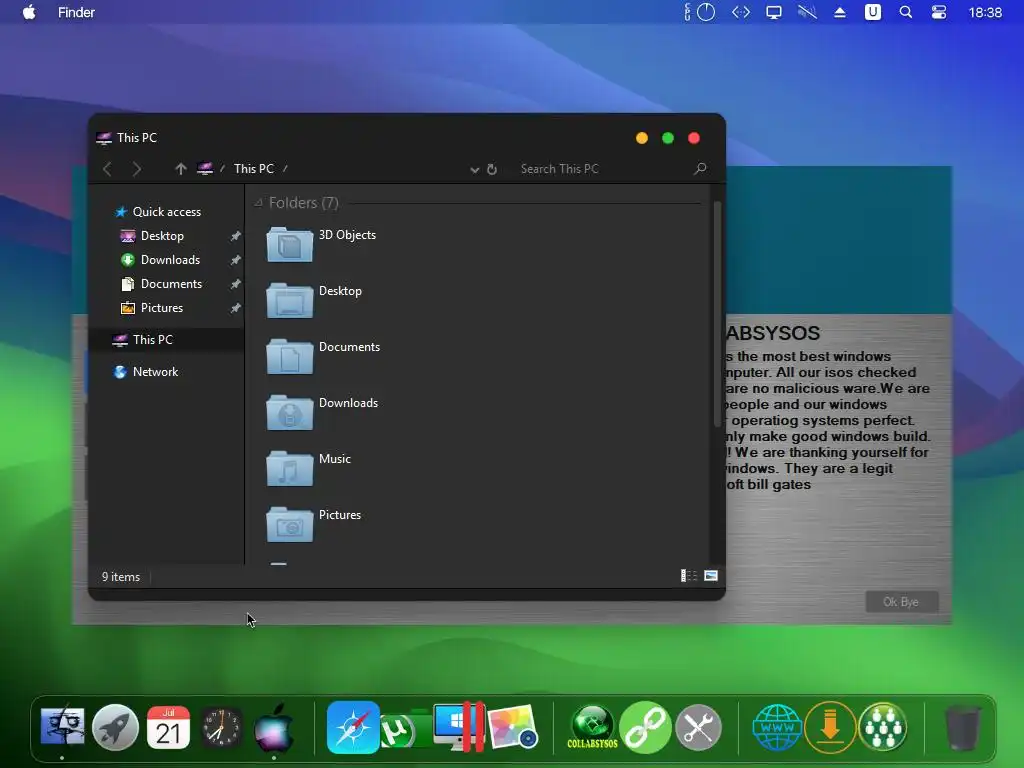Switch to large icons view in status bar
The height and width of the screenshot is (768, 1024).
711,575
